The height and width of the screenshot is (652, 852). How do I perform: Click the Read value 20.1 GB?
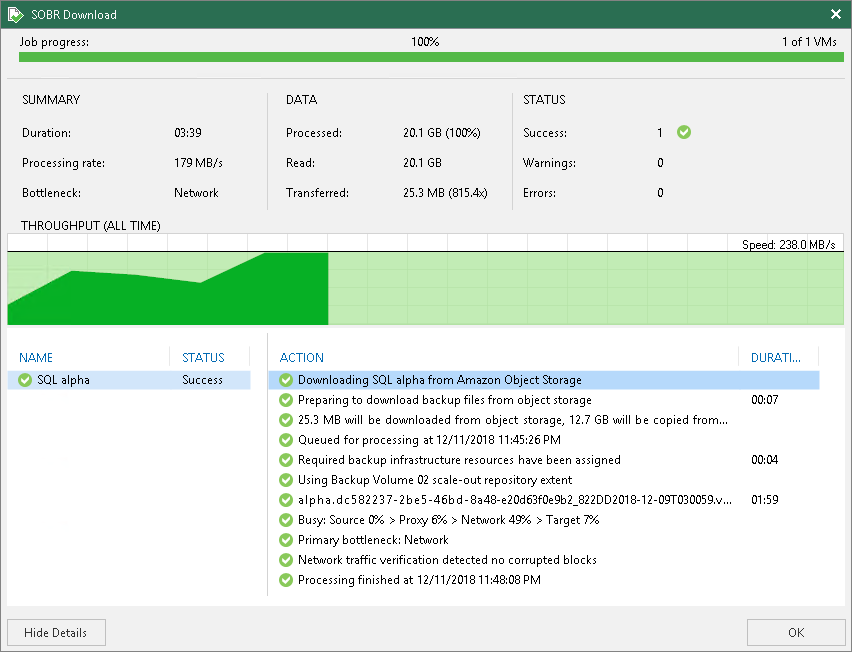tap(422, 162)
